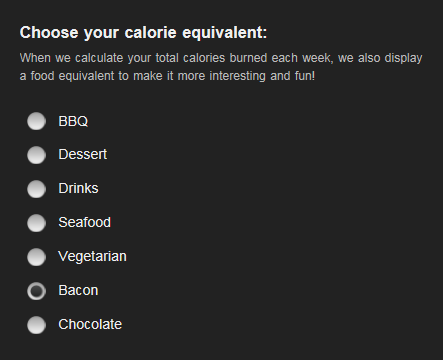
Task: Click the BBQ text label
Action: [73, 121]
